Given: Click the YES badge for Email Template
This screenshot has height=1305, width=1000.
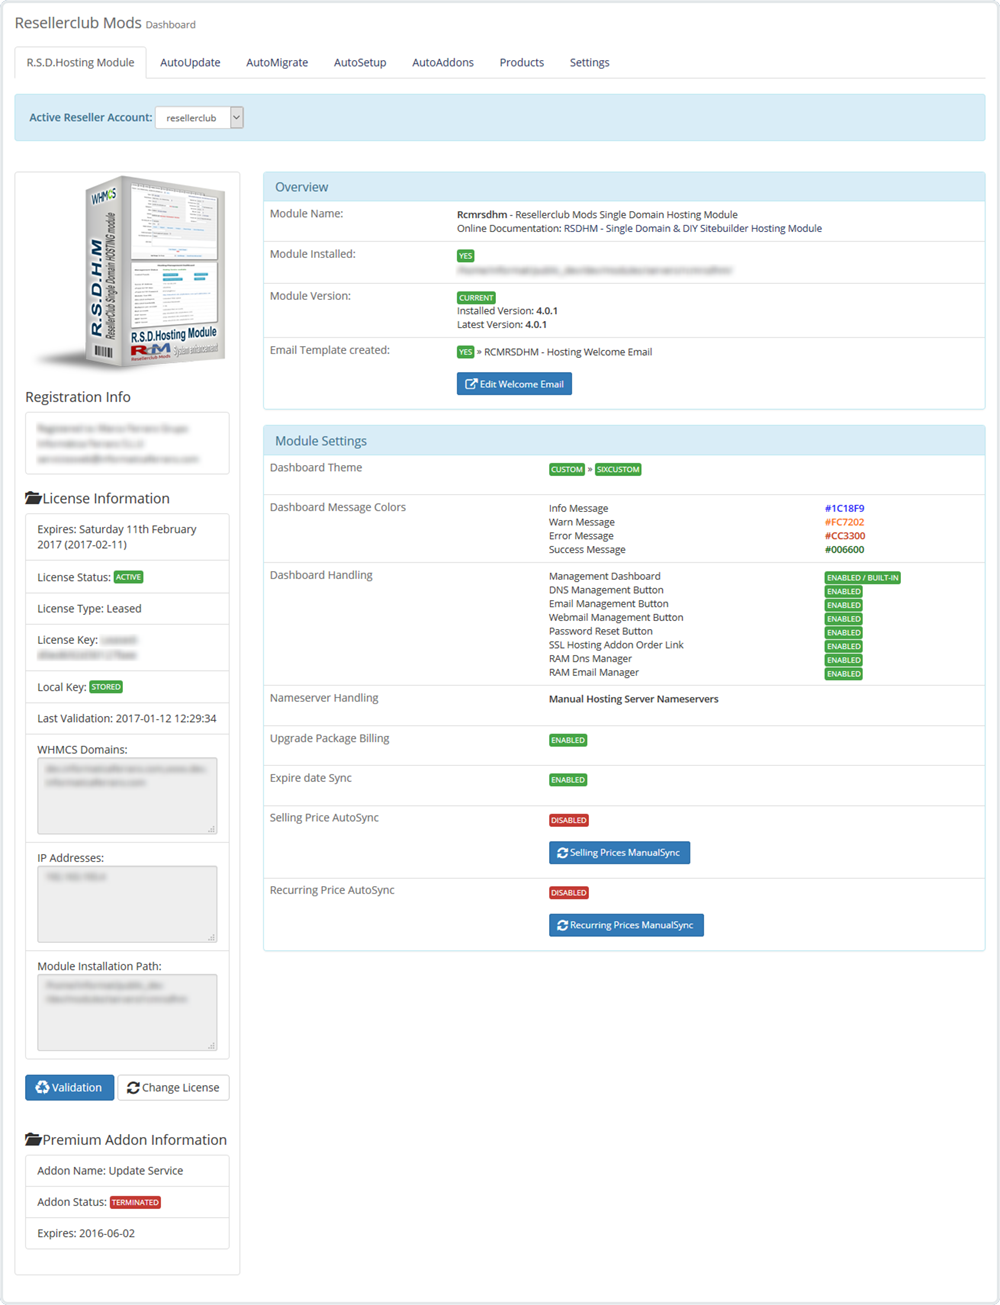Looking at the screenshot, I should click(465, 352).
